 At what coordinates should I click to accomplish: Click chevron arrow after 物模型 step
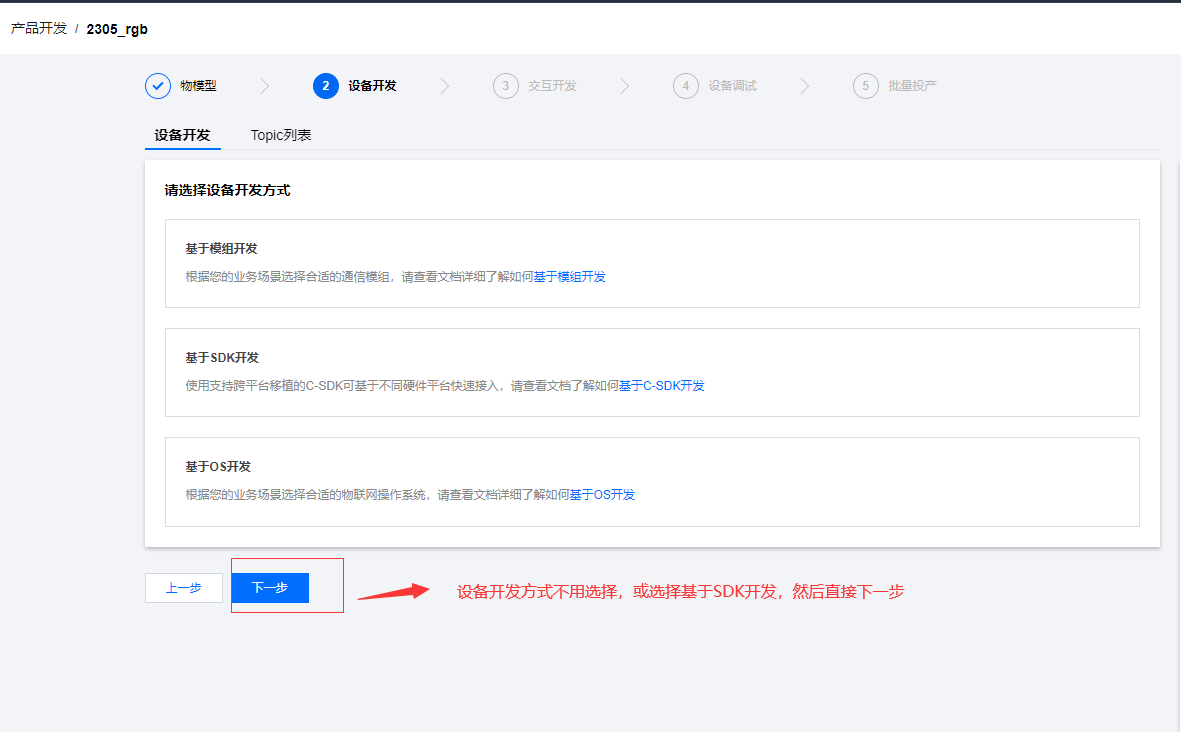[x=264, y=86]
